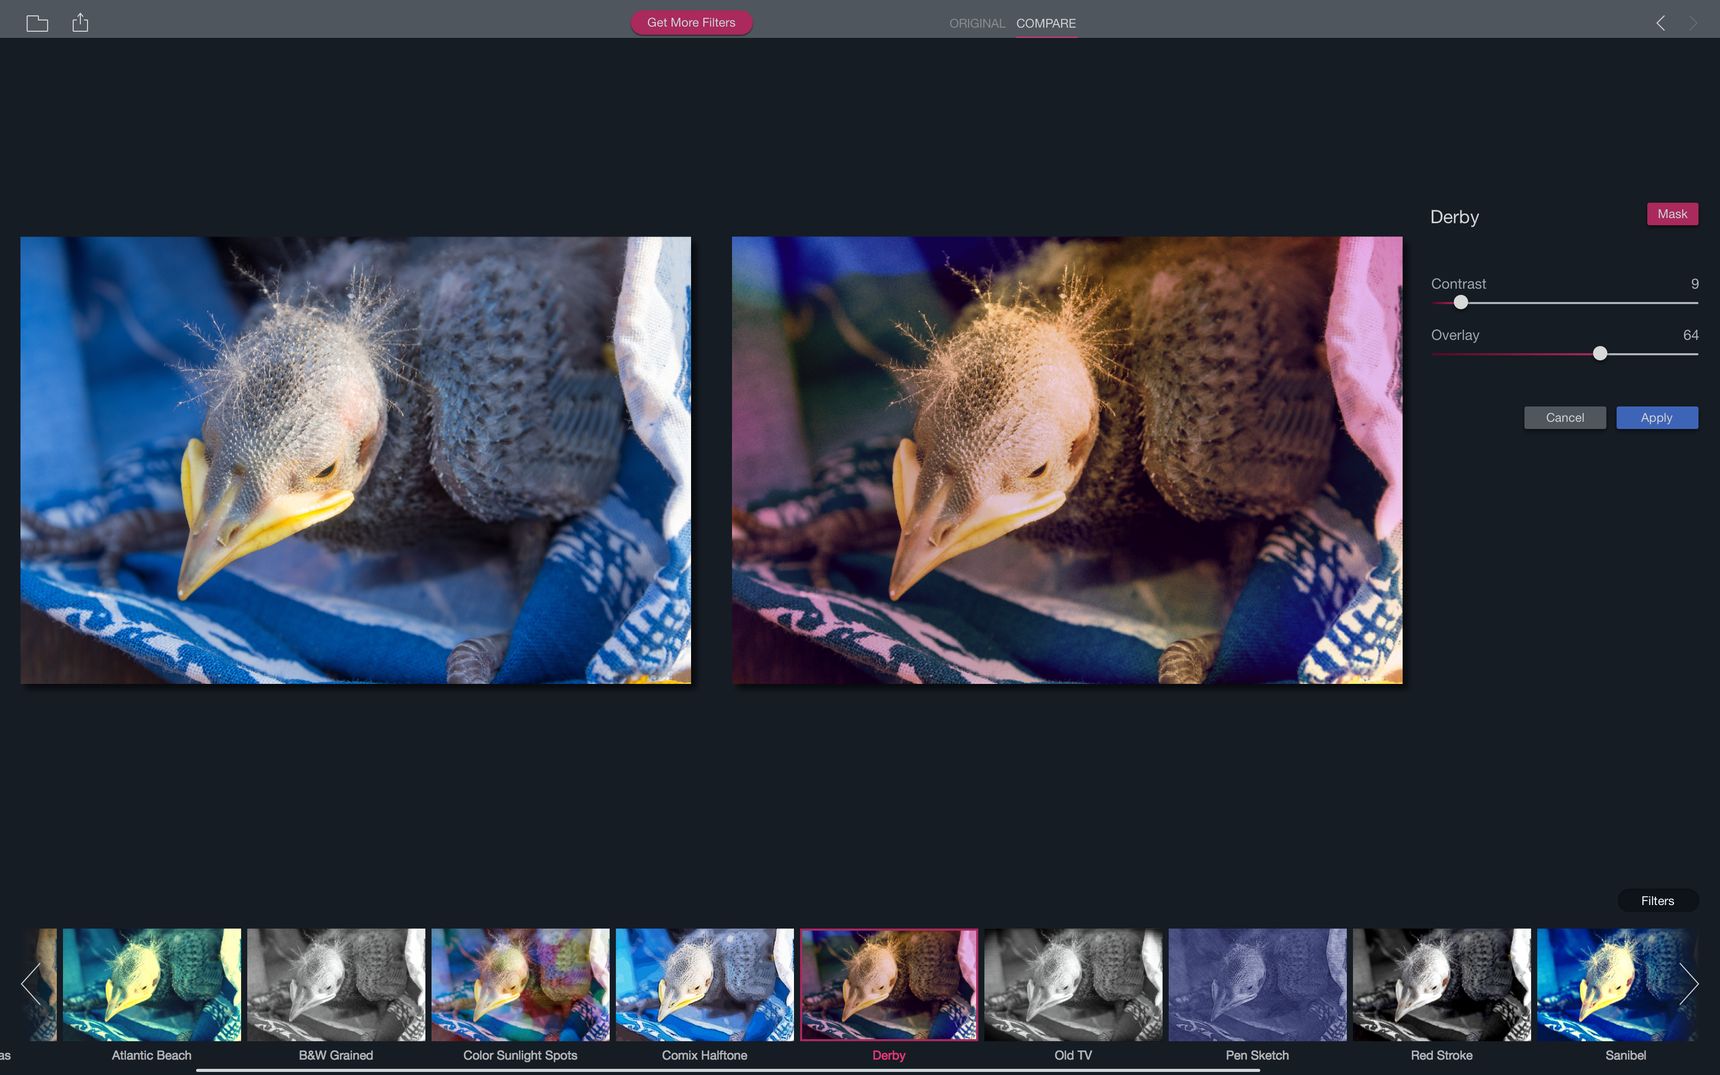Switch to the COMPARE view tab
The image size is (1720, 1075).
[1046, 23]
